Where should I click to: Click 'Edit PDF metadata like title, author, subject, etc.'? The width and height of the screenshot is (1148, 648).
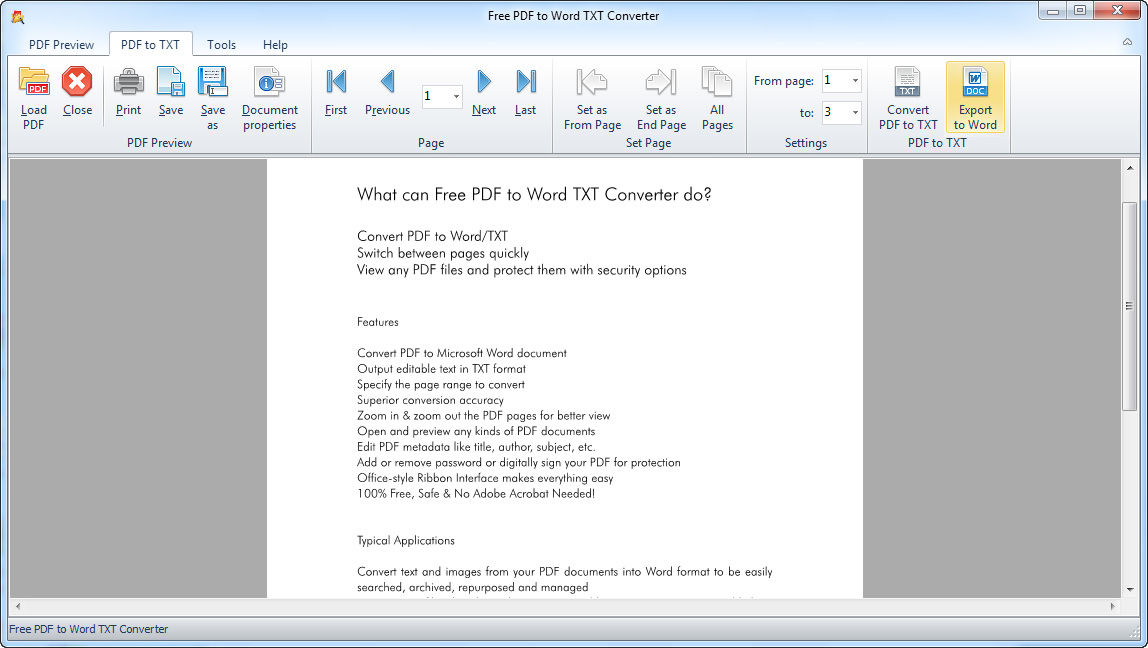coord(476,447)
